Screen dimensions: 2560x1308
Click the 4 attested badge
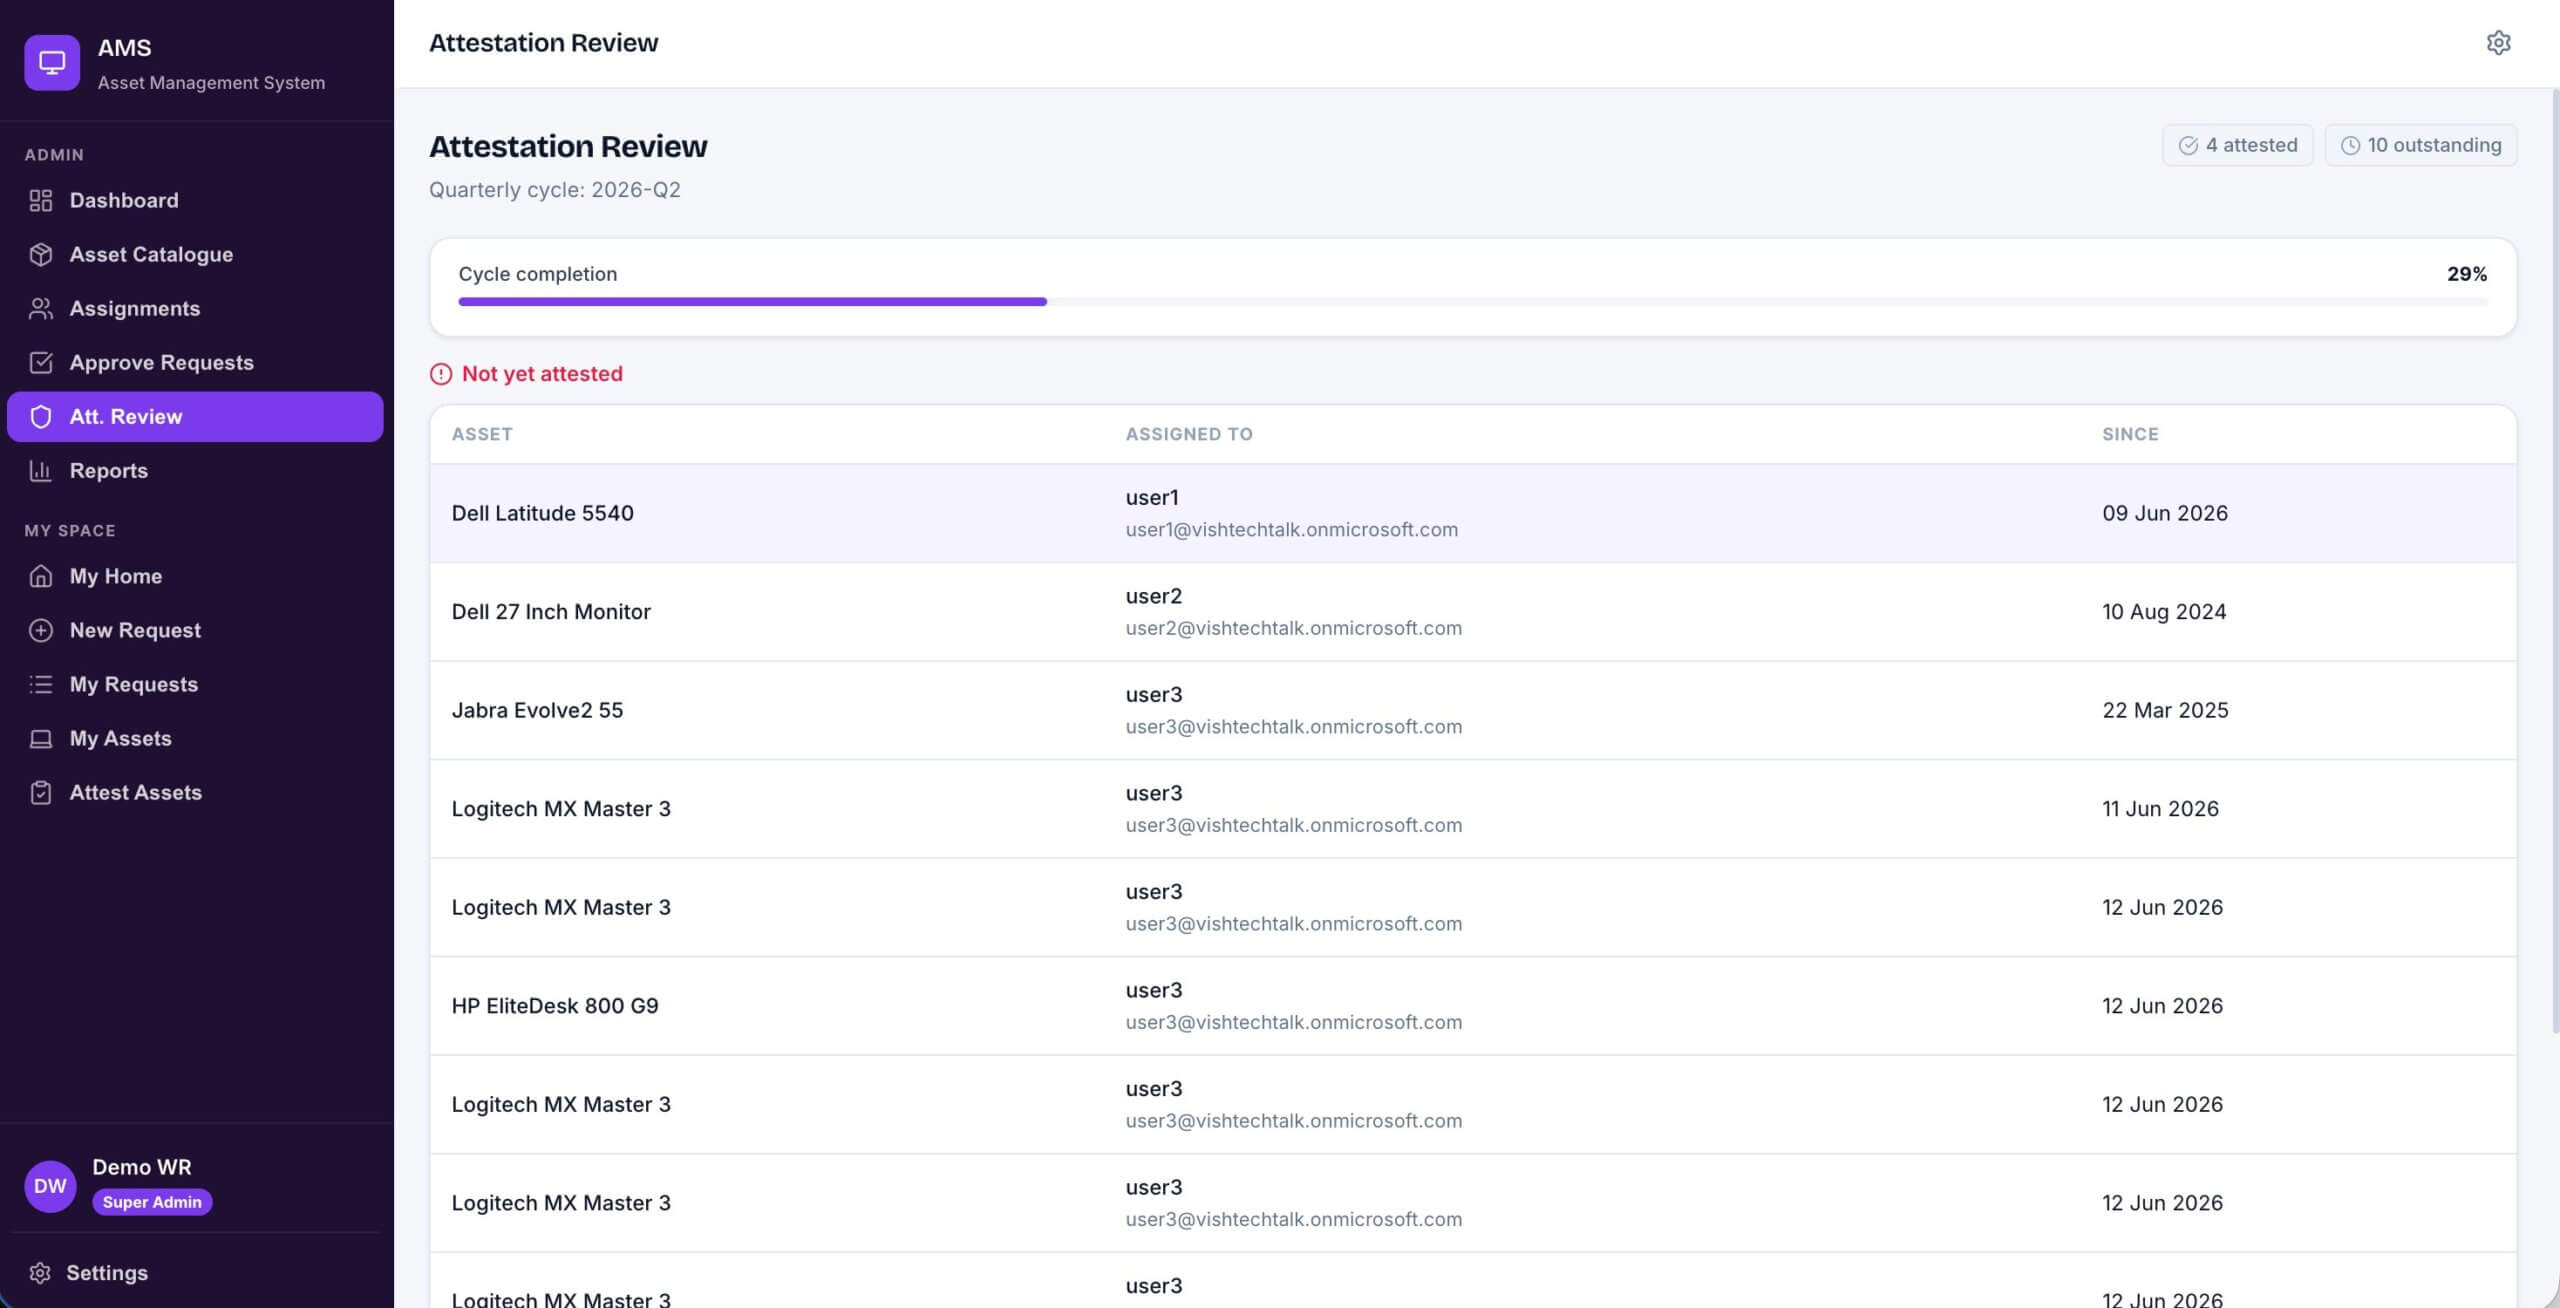click(x=2237, y=145)
